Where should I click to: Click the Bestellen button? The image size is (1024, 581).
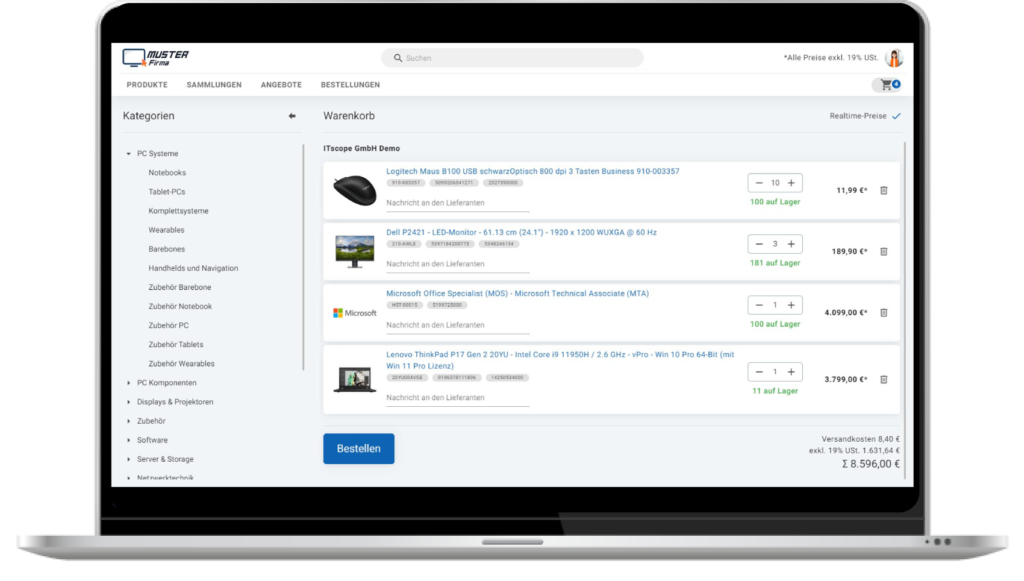(x=358, y=448)
